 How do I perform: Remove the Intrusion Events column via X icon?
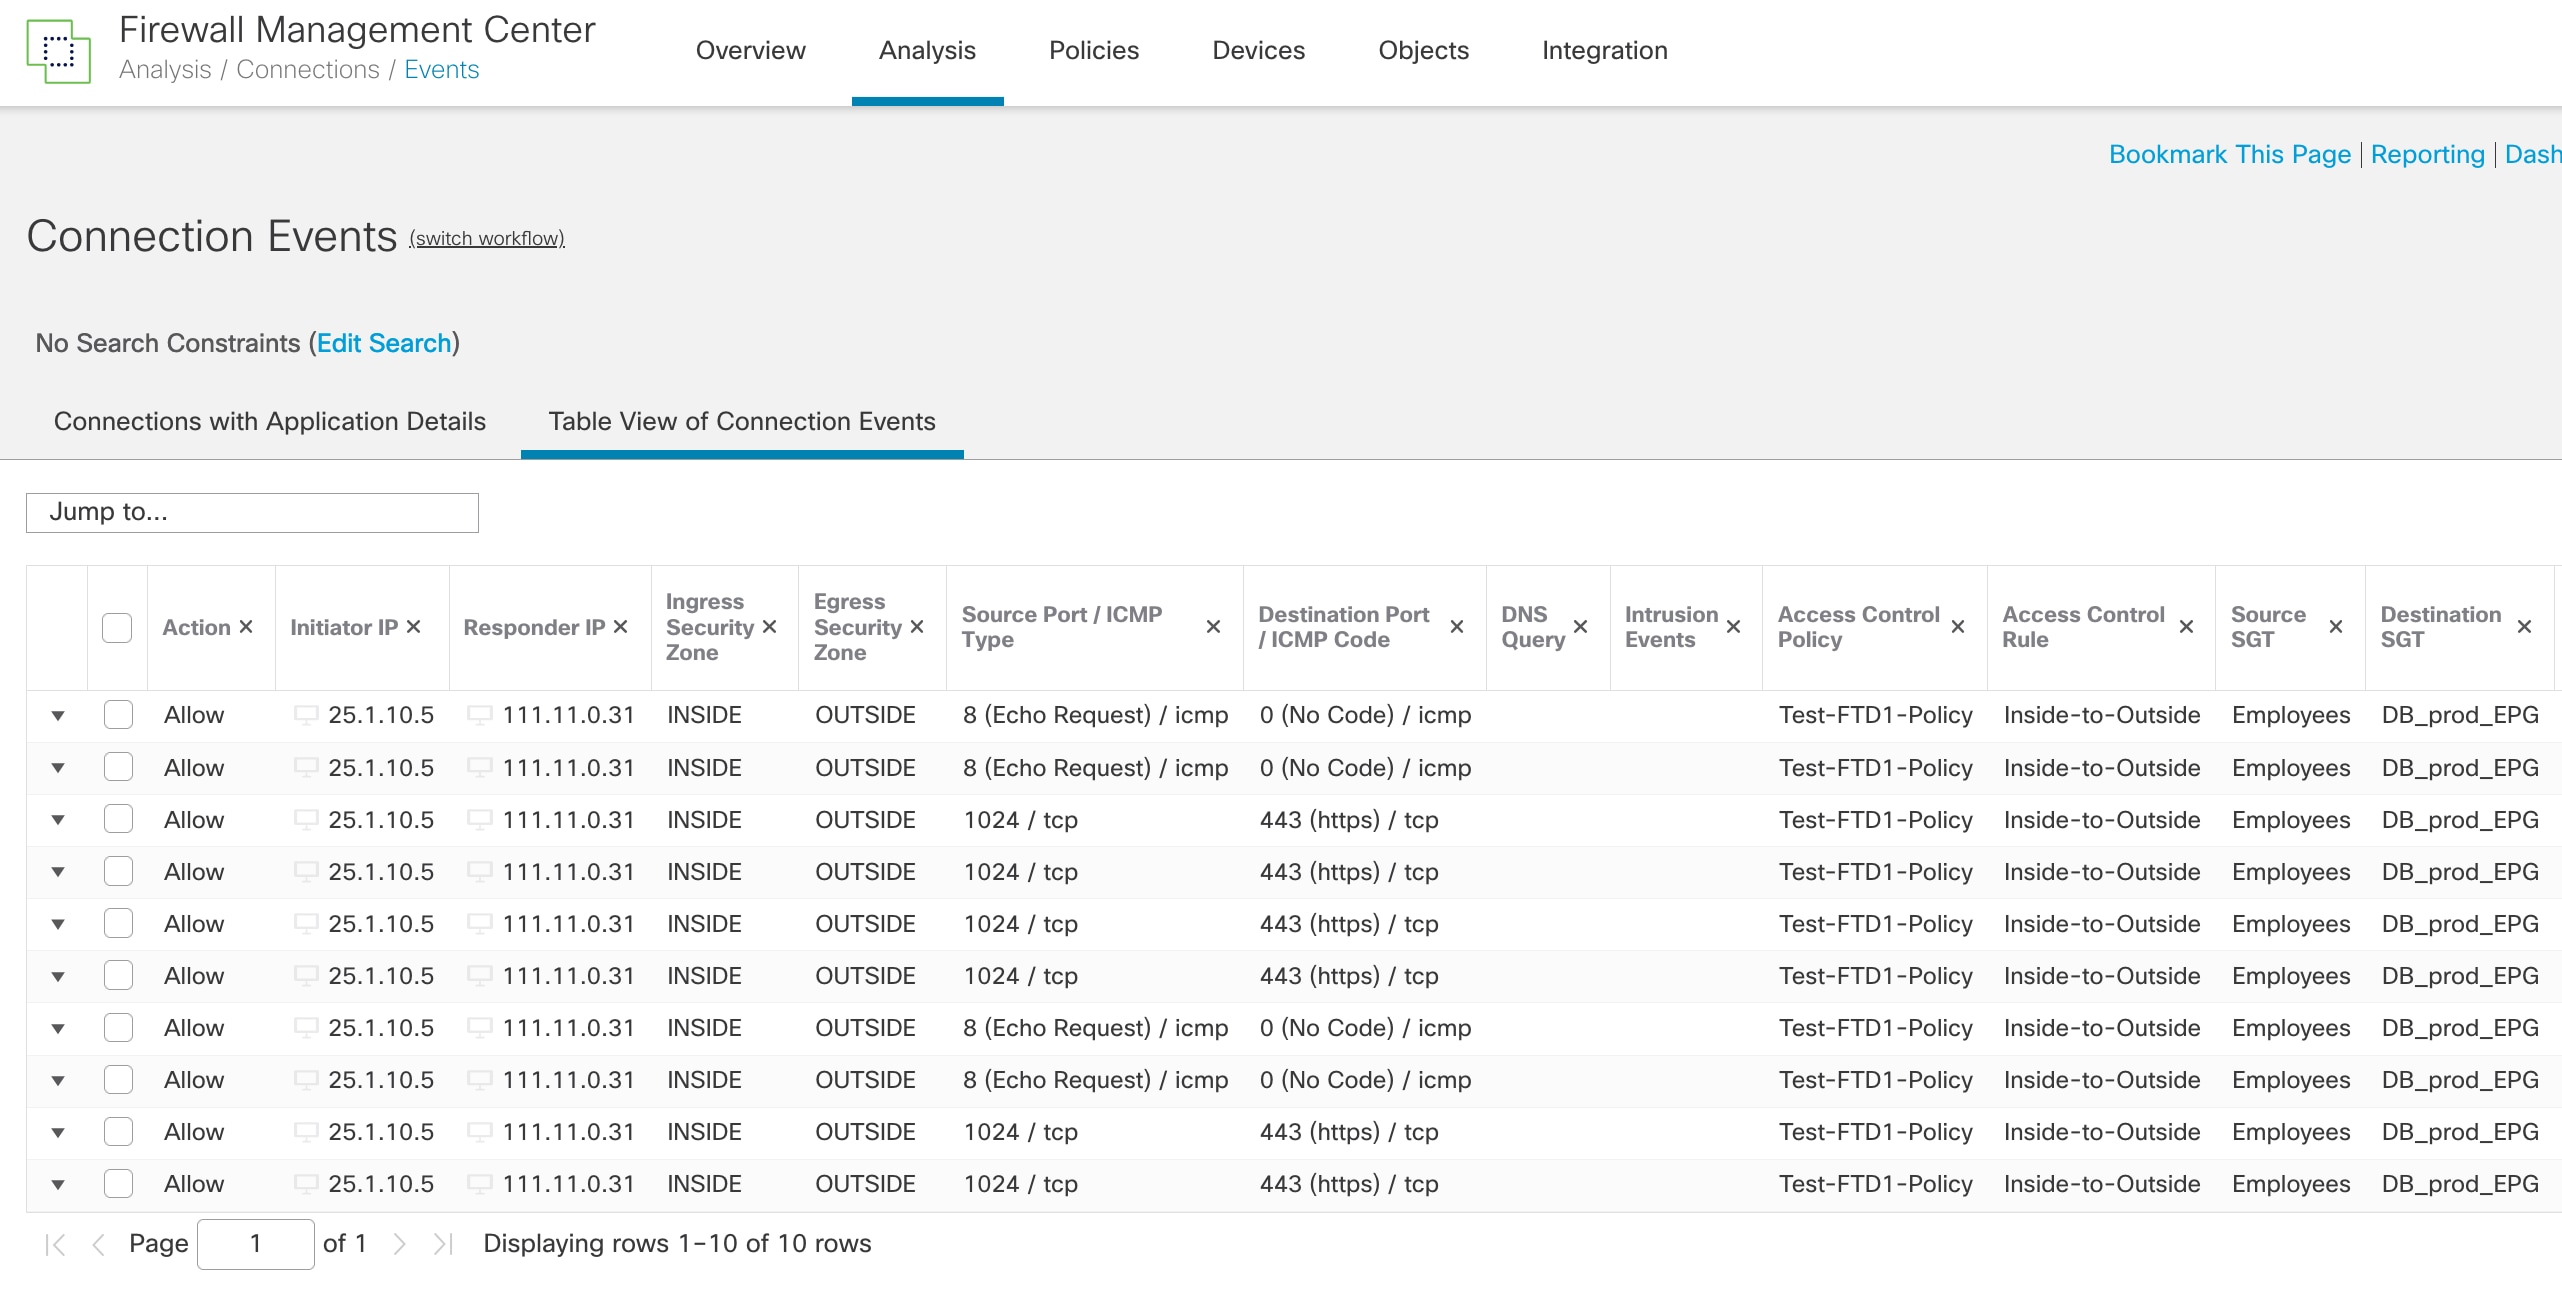1734,627
